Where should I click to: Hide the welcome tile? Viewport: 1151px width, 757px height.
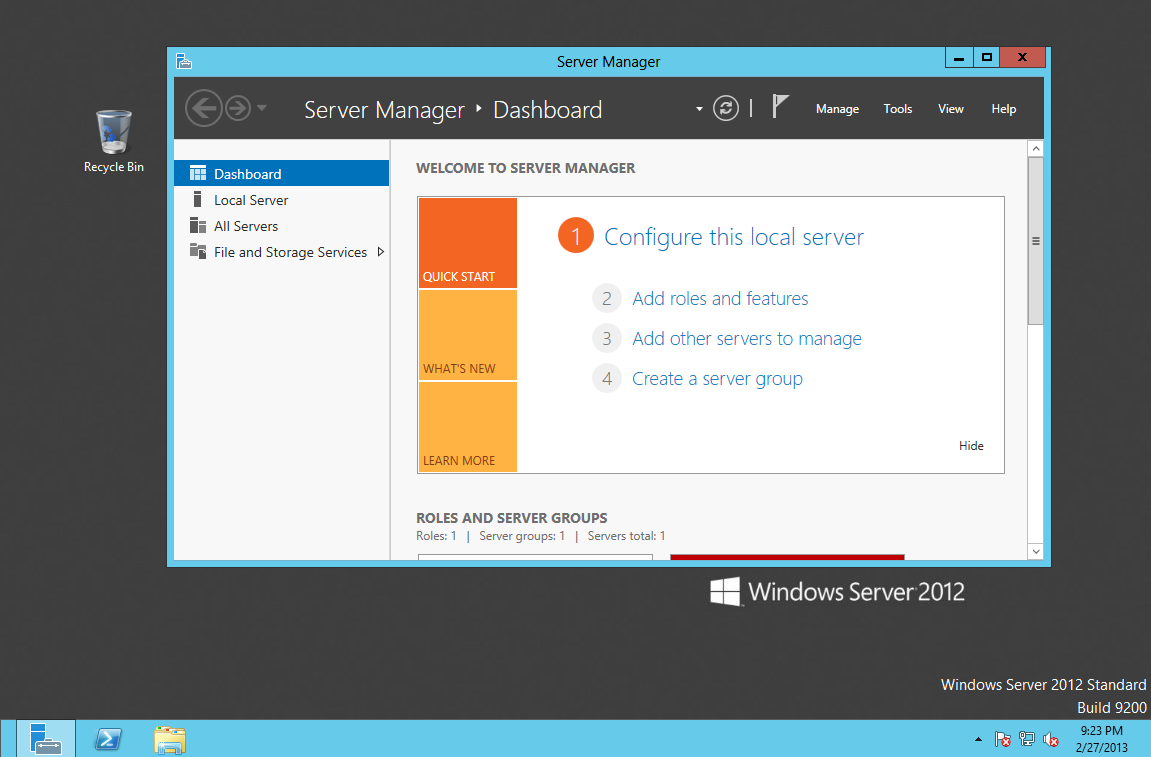coord(970,446)
